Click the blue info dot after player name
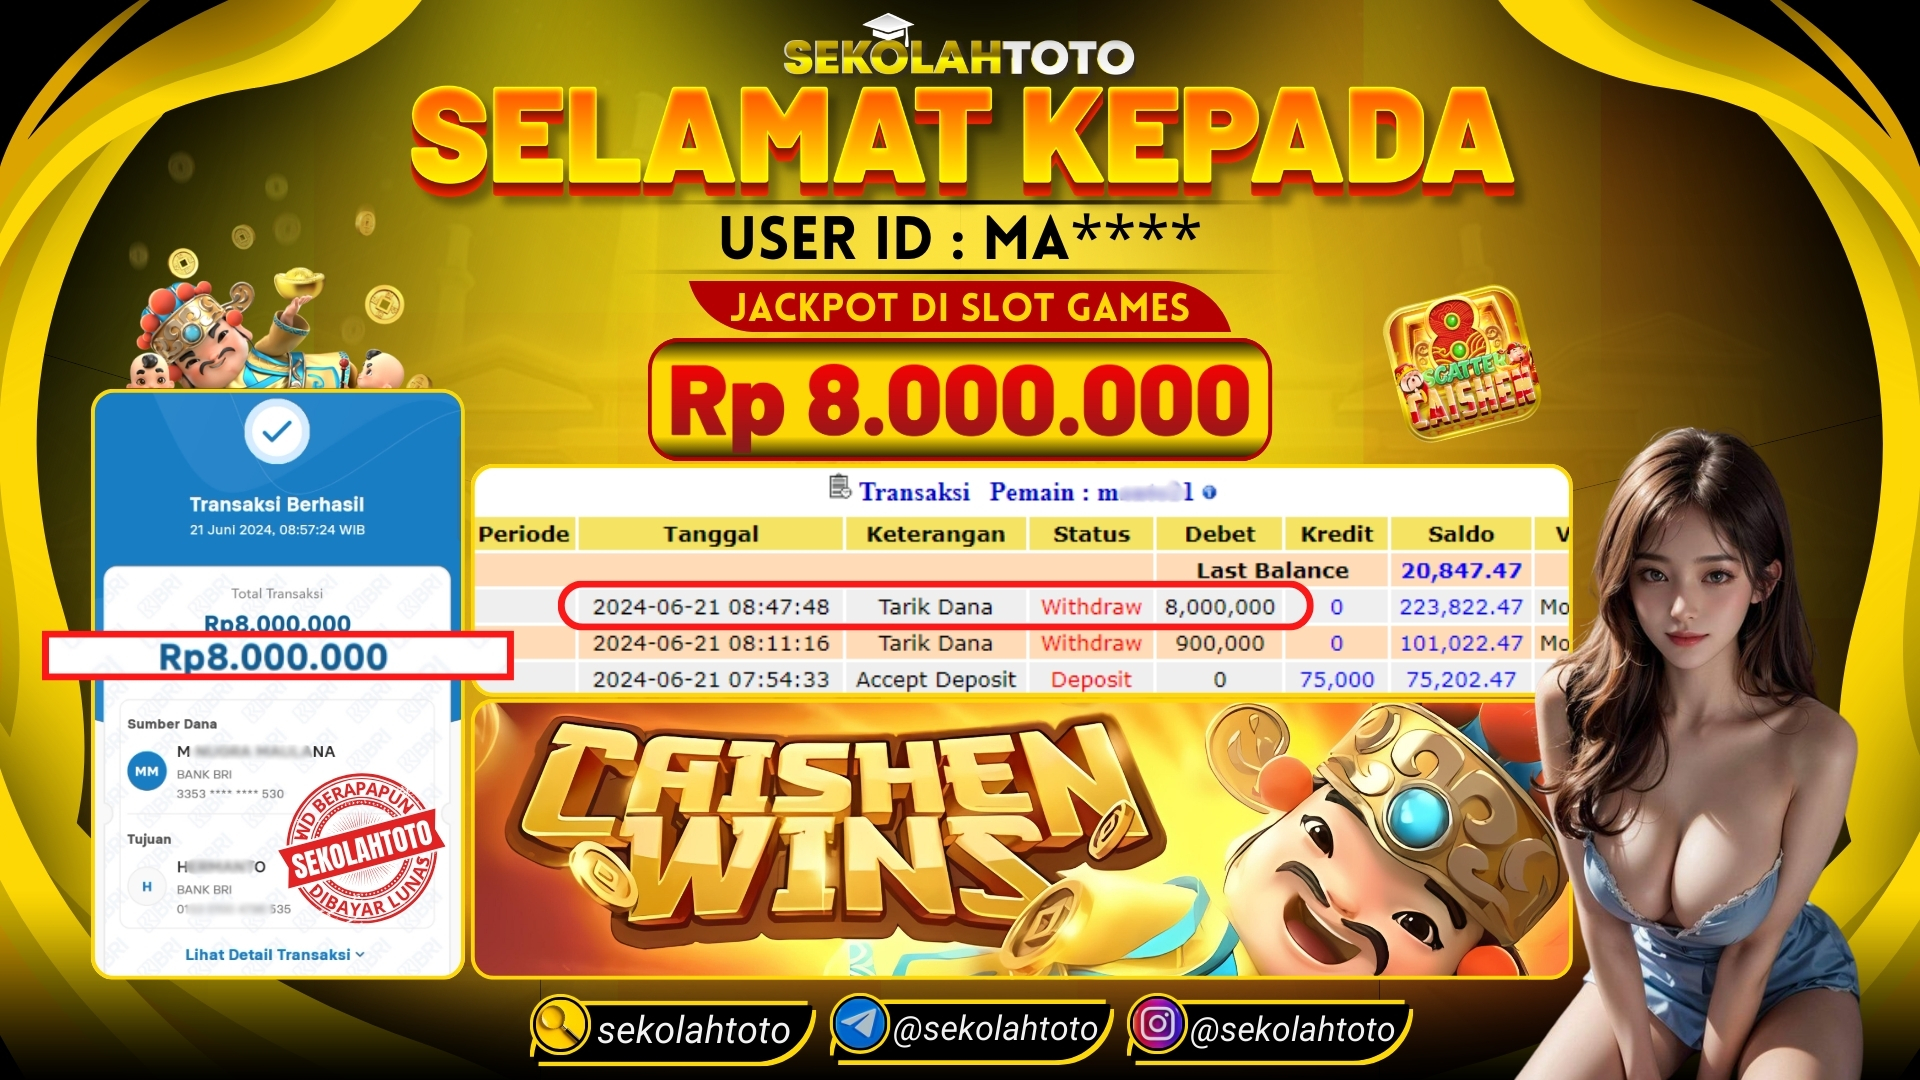 1209,492
